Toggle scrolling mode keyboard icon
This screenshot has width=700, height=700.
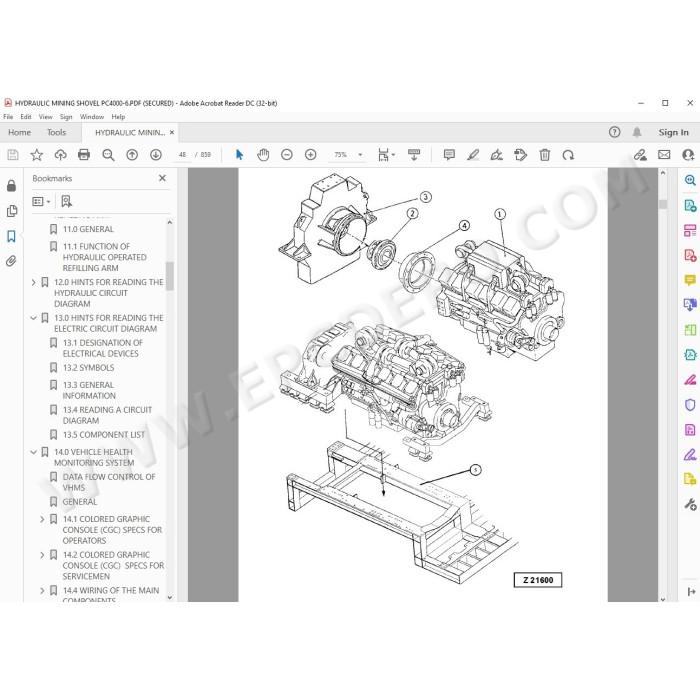click(x=414, y=155)
